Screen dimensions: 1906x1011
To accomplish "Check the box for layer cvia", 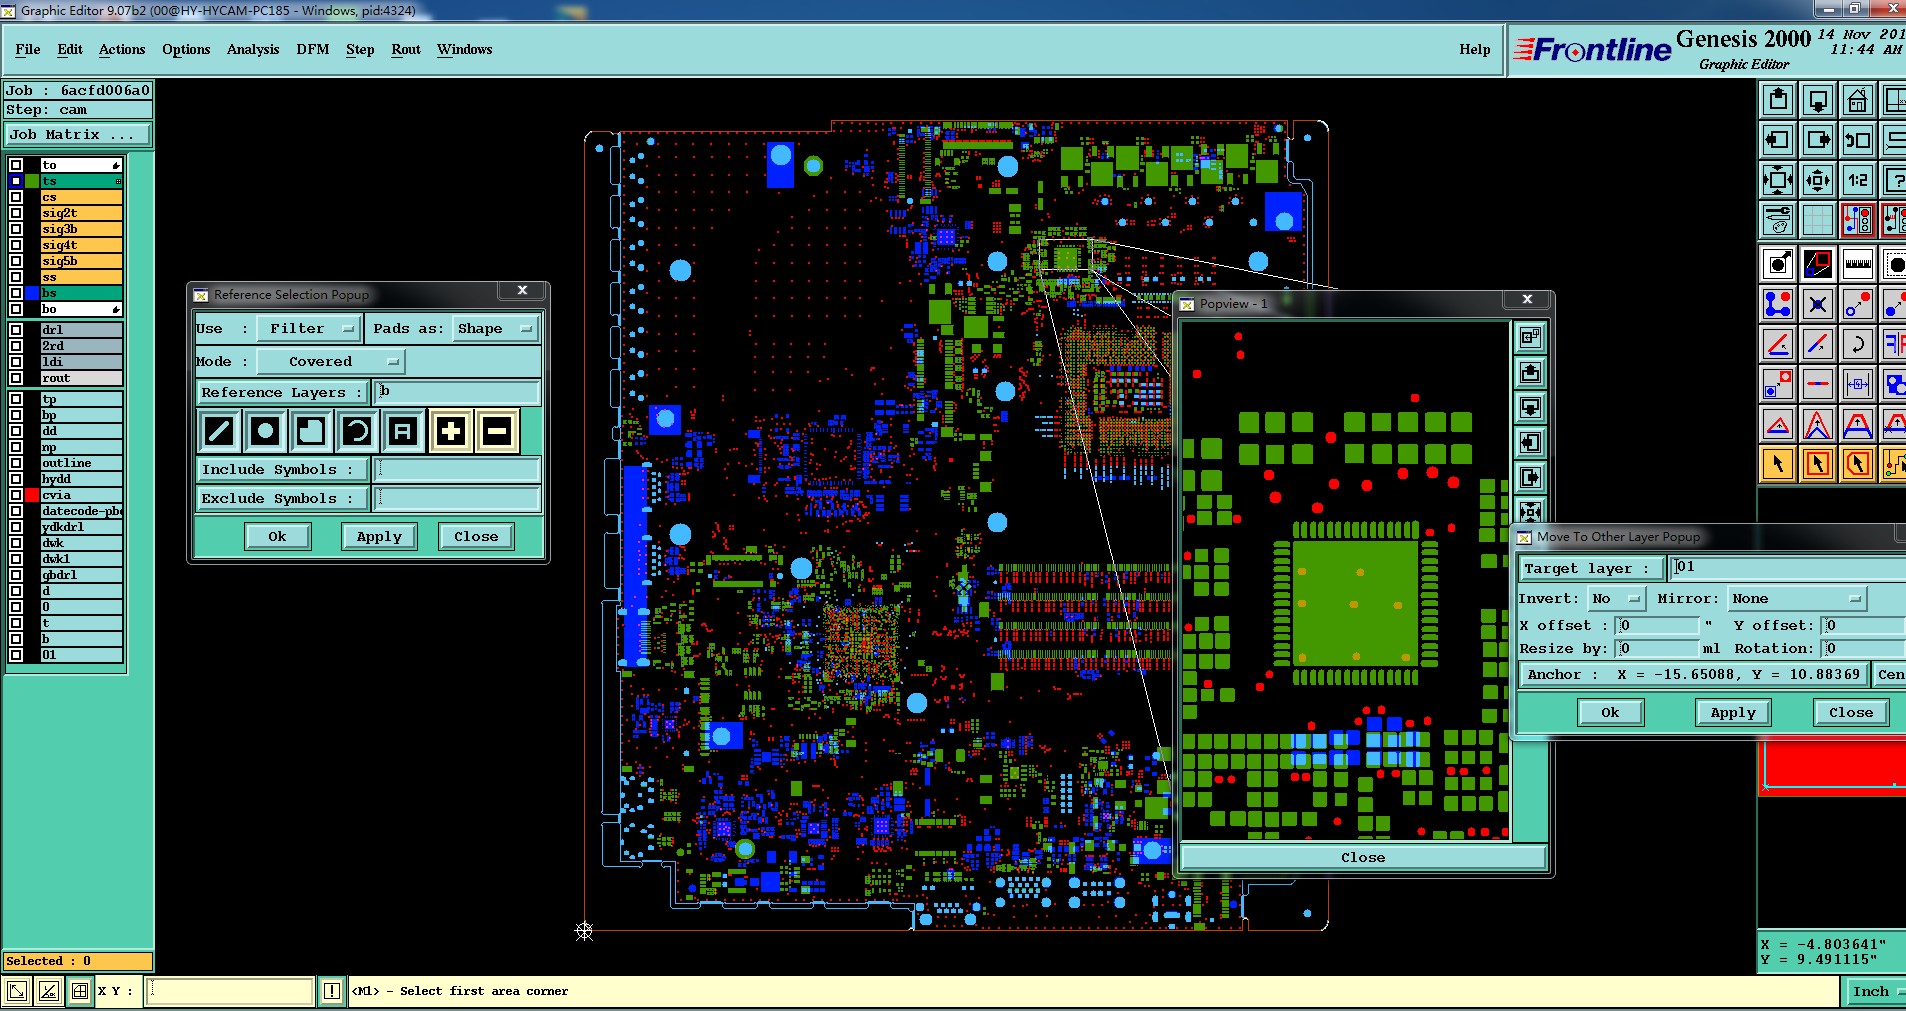I will tap(16, 495).
